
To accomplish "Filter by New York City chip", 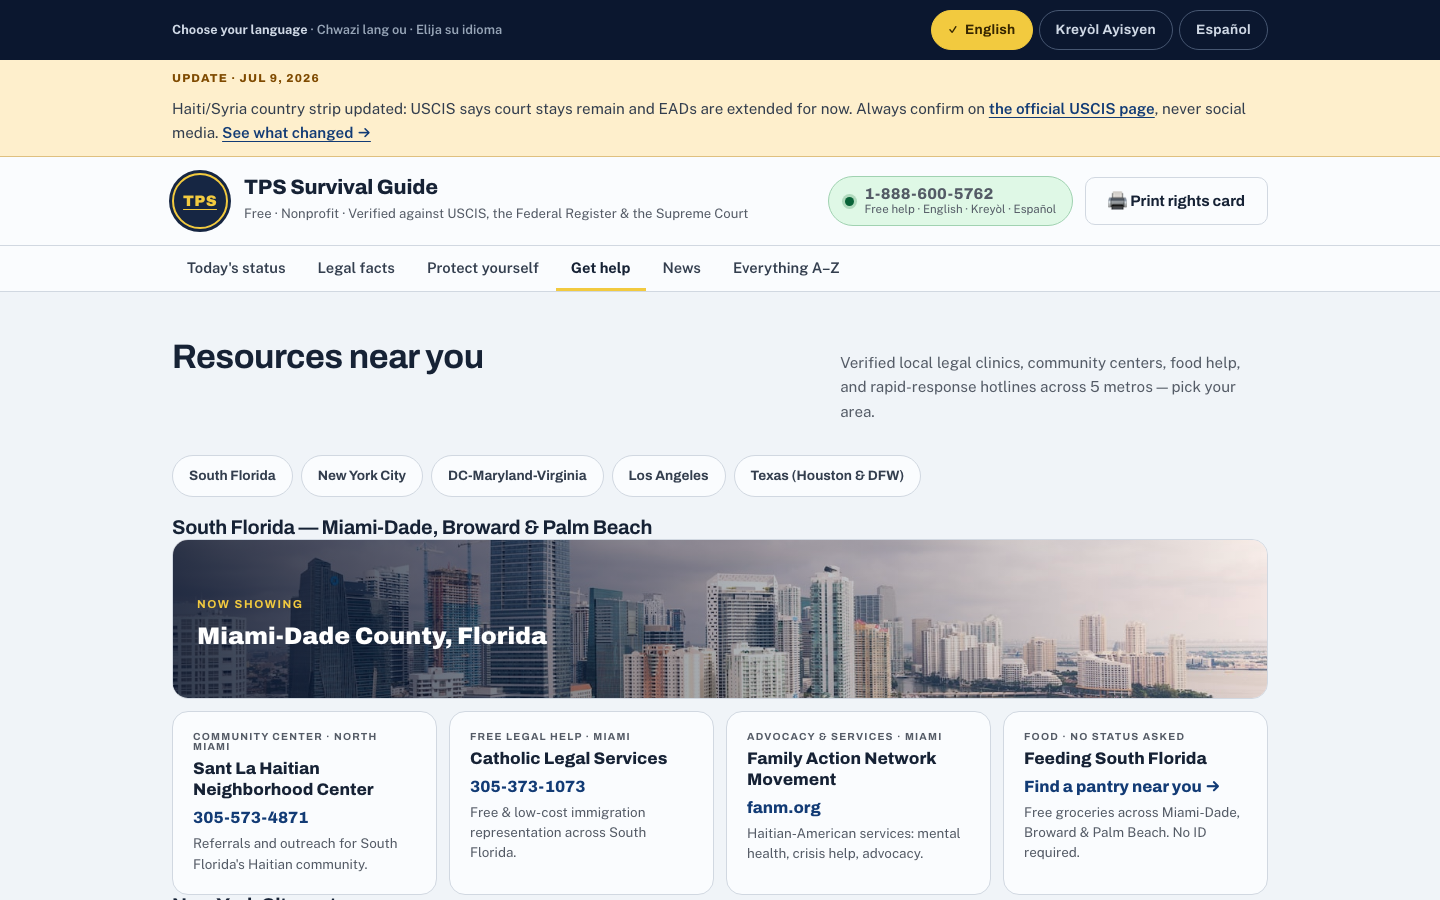I will pos(362,476).
